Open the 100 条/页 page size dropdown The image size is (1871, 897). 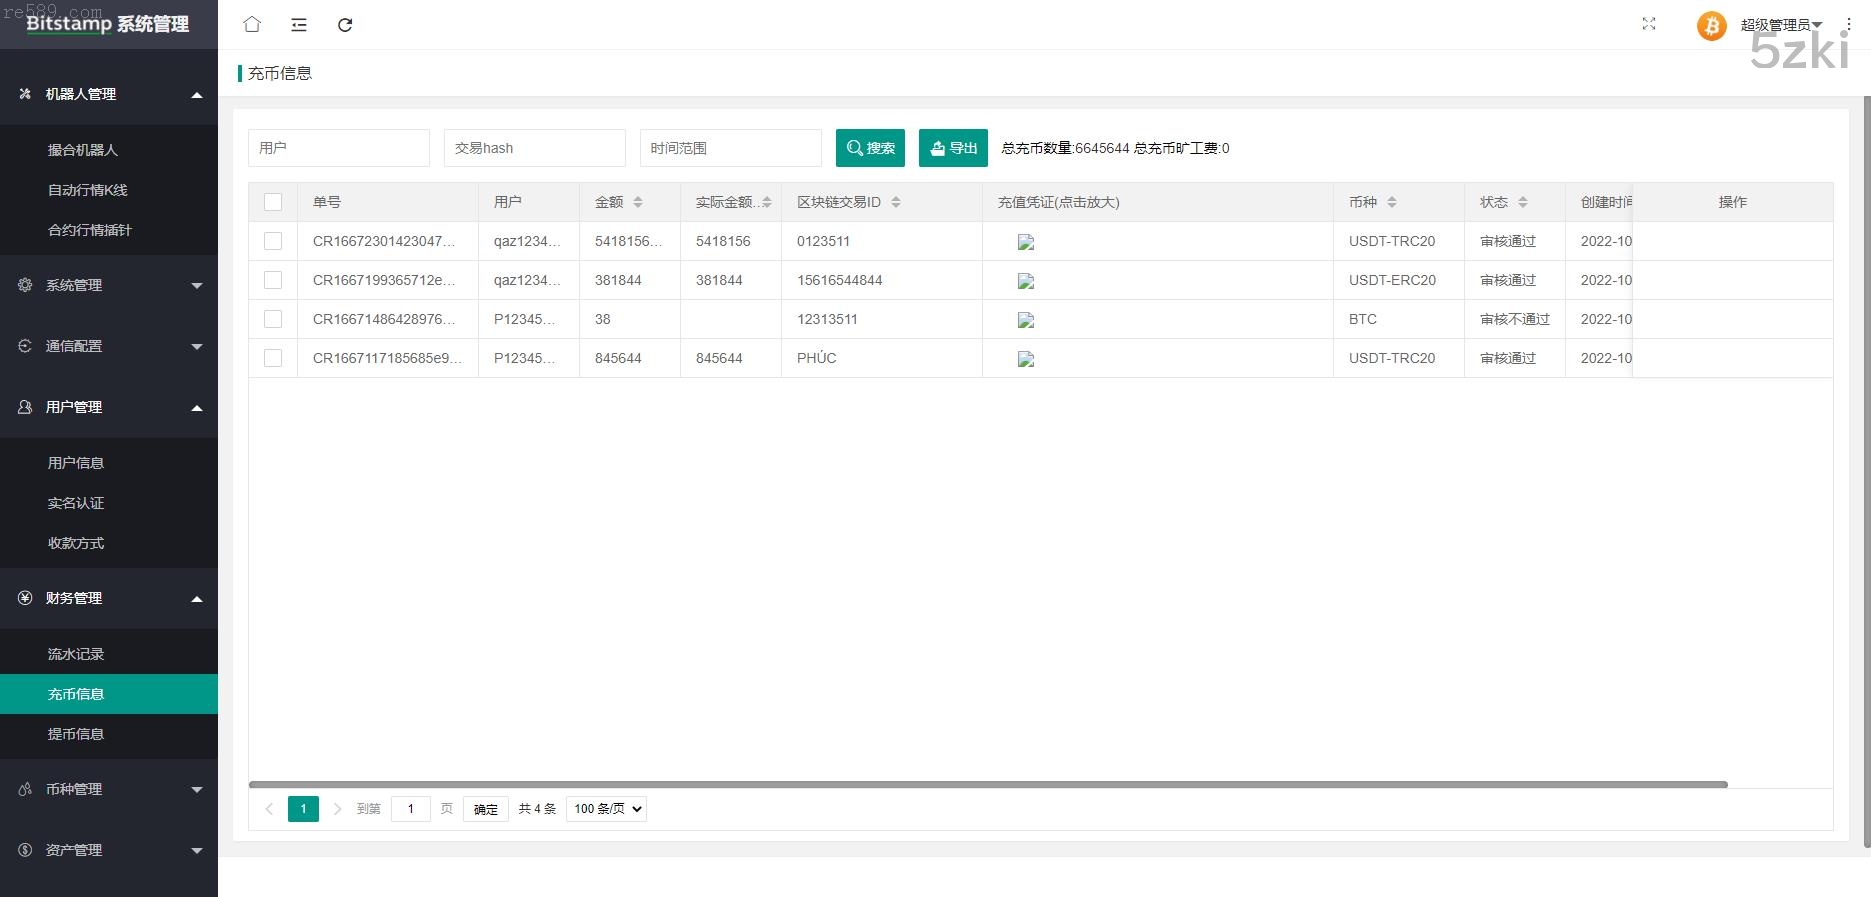(606, 809)
